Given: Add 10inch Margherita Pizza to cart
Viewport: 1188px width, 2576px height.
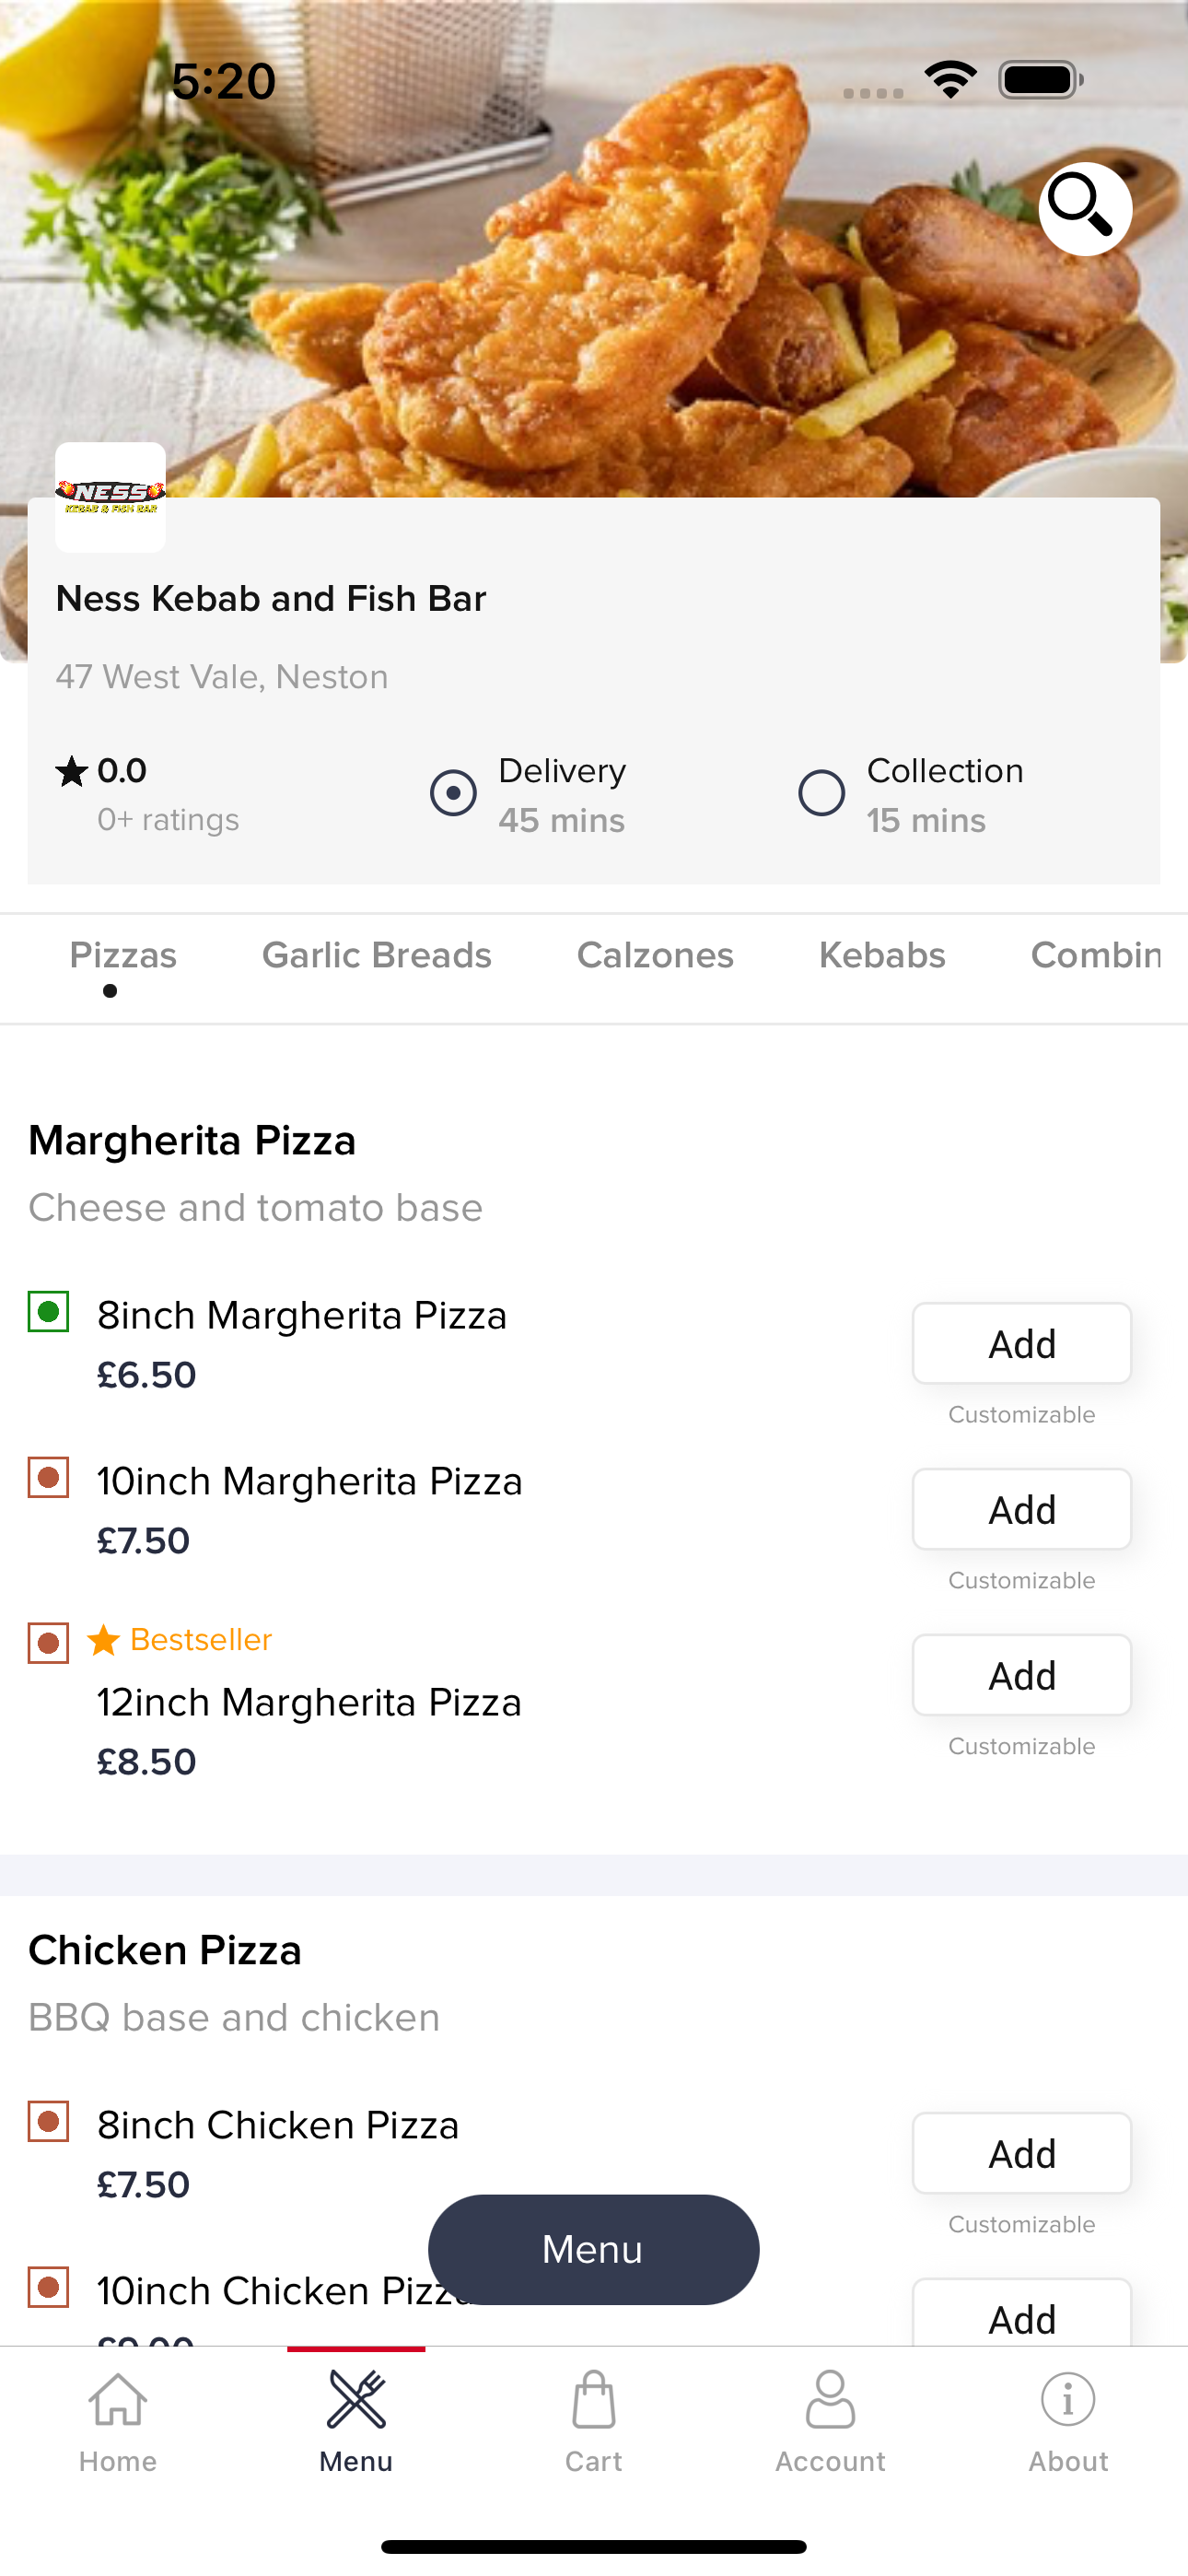Looking at the screenshot, I should (1021, 1509).
